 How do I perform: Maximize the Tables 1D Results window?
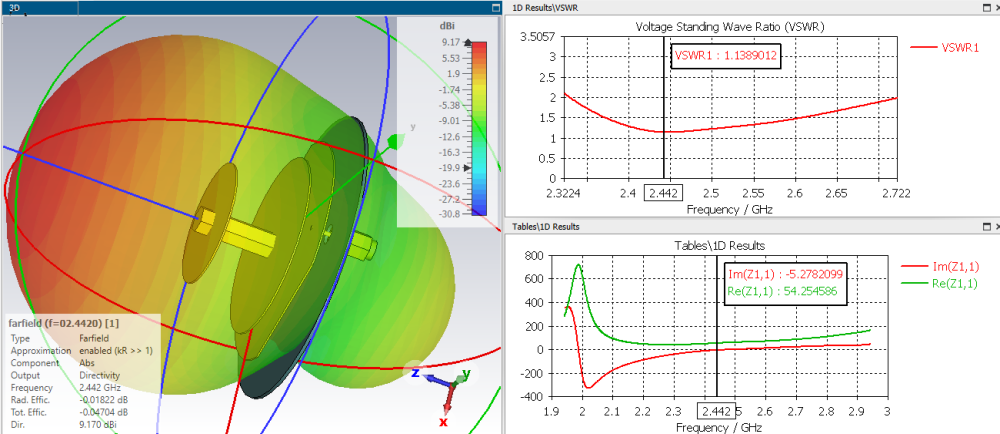(x=985, y=226)
